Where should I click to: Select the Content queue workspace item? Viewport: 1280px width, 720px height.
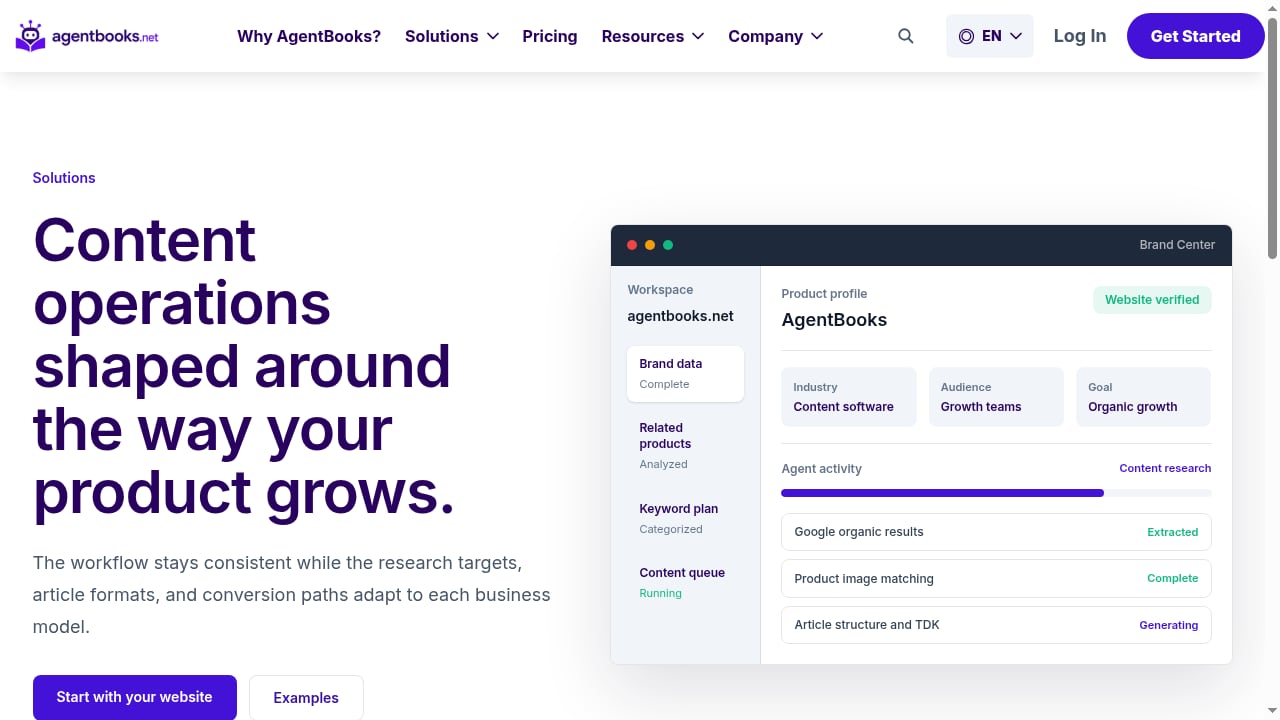pos(685,583)
